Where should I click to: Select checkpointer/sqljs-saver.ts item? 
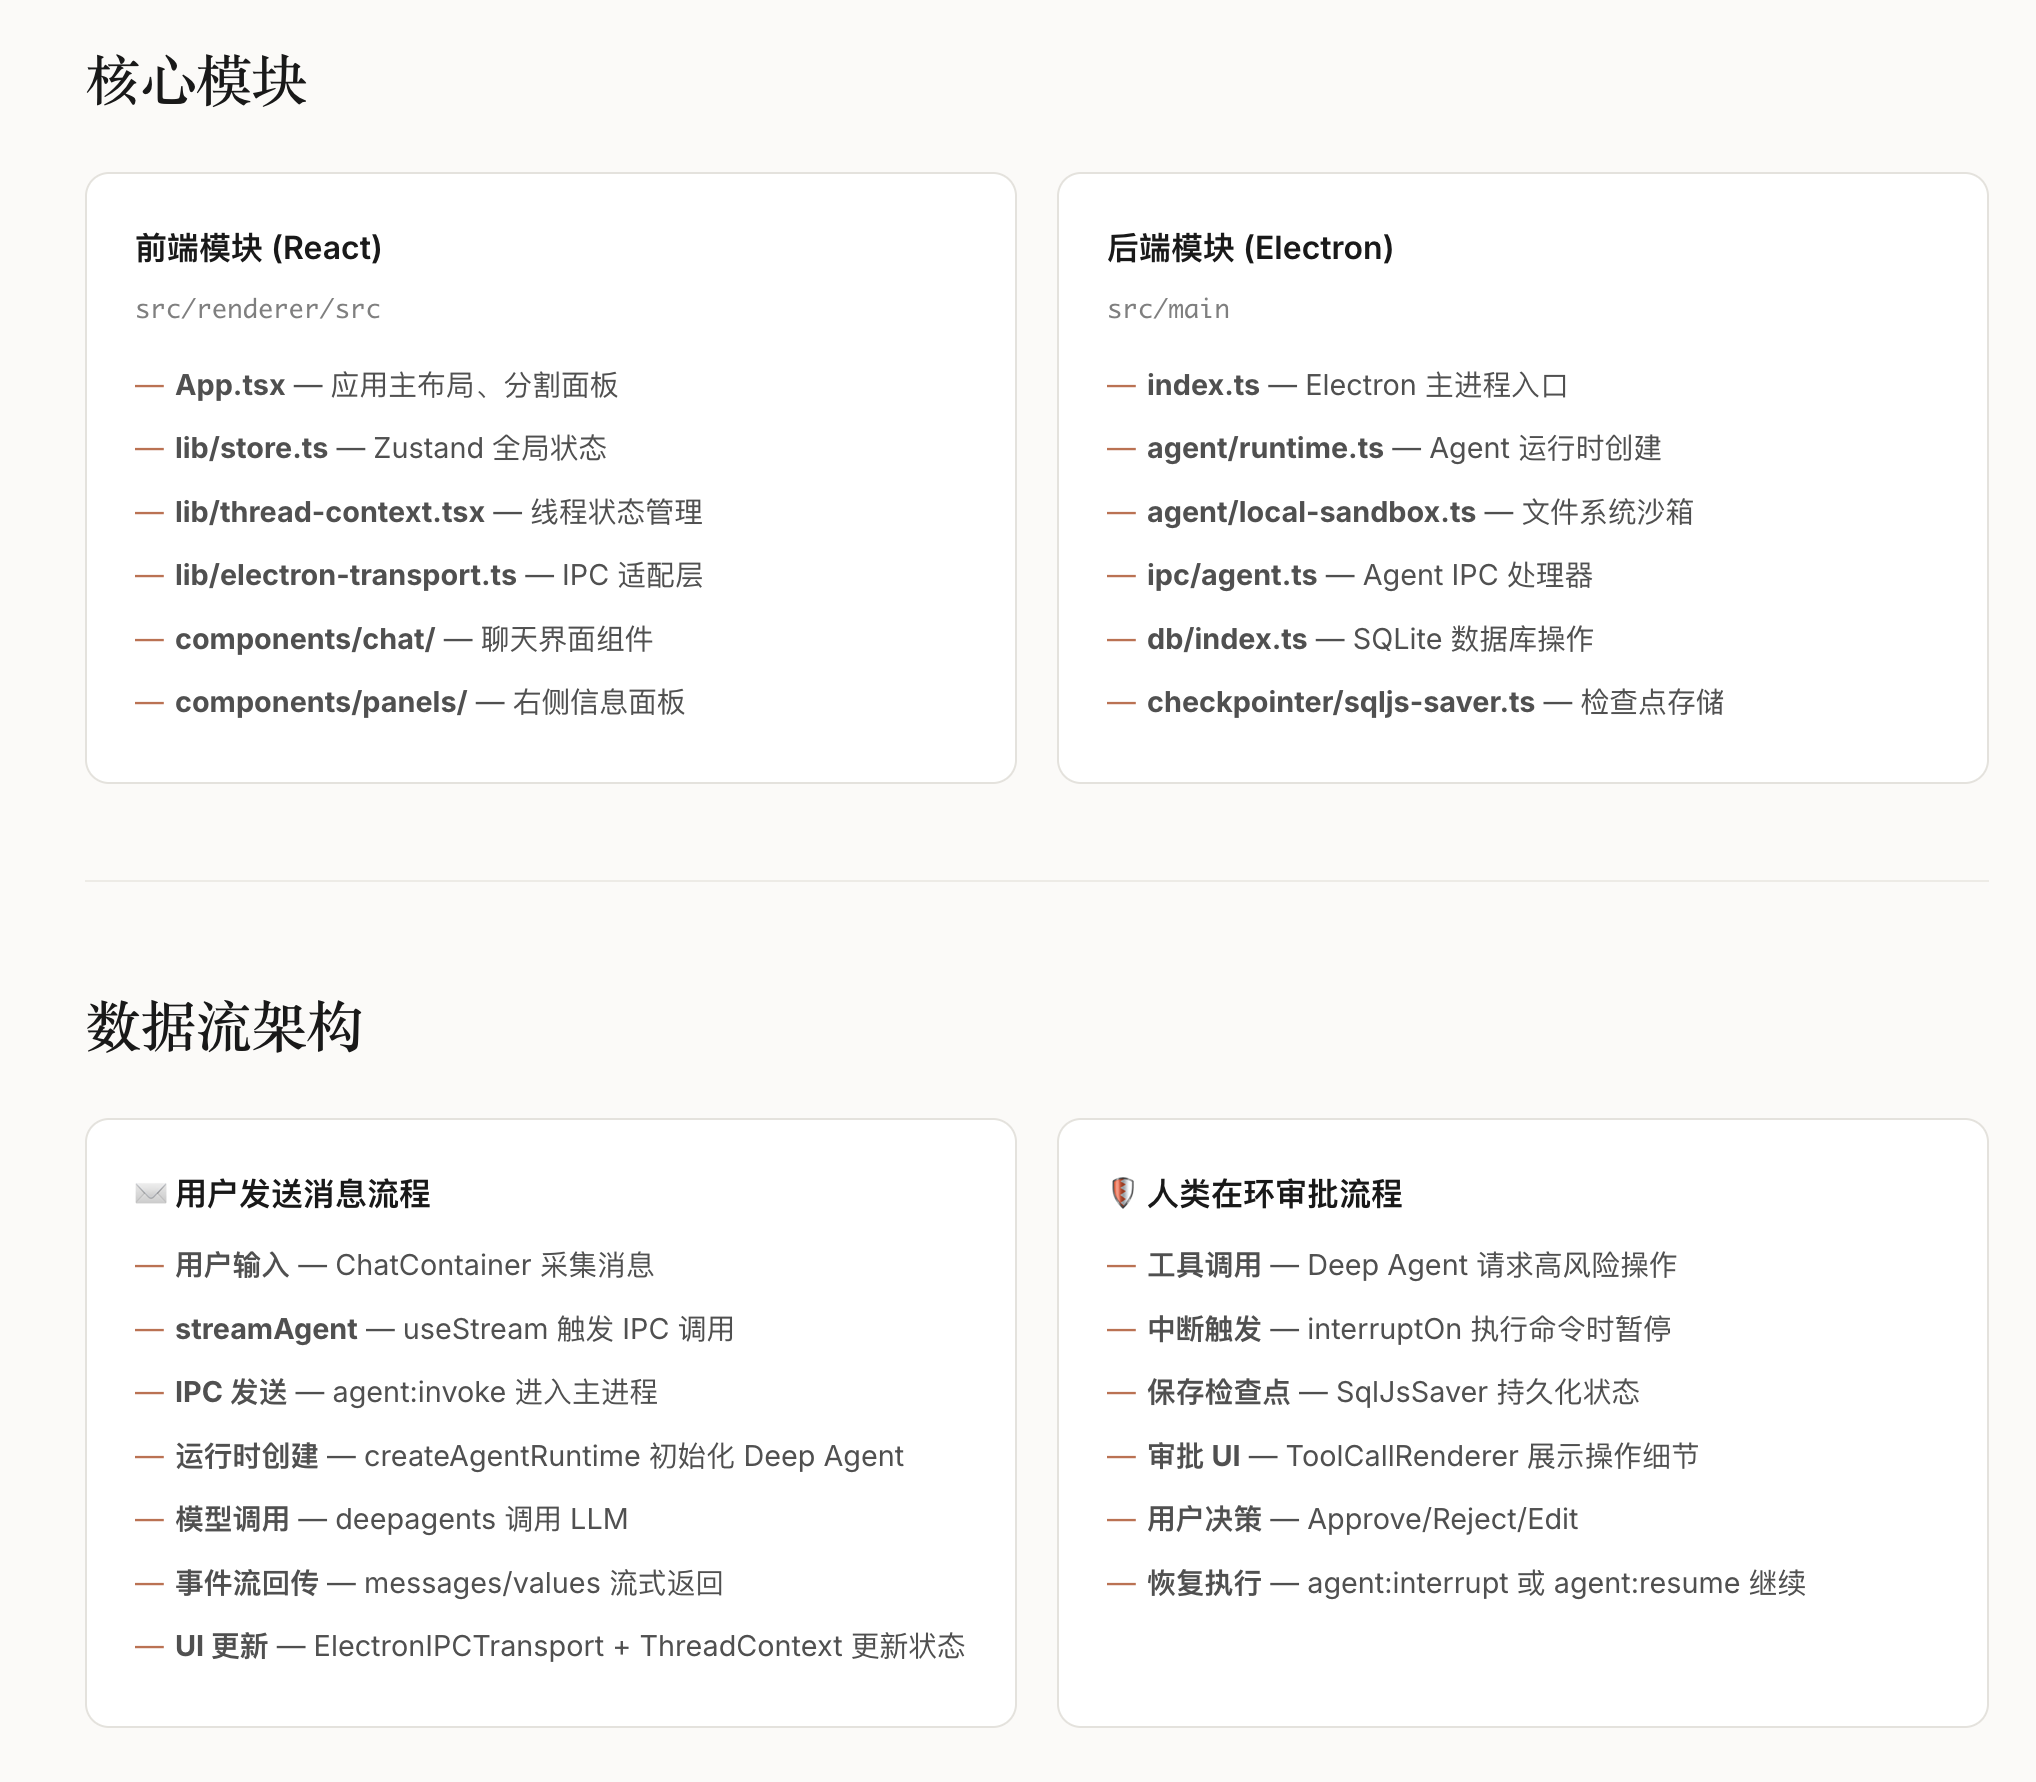(1340, 702)
